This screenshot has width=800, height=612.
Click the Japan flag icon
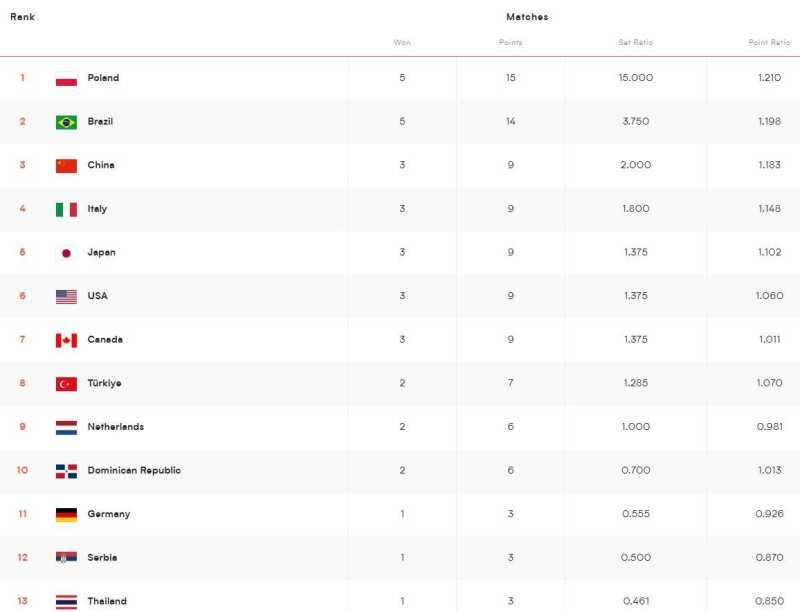(x=66, y=253)
